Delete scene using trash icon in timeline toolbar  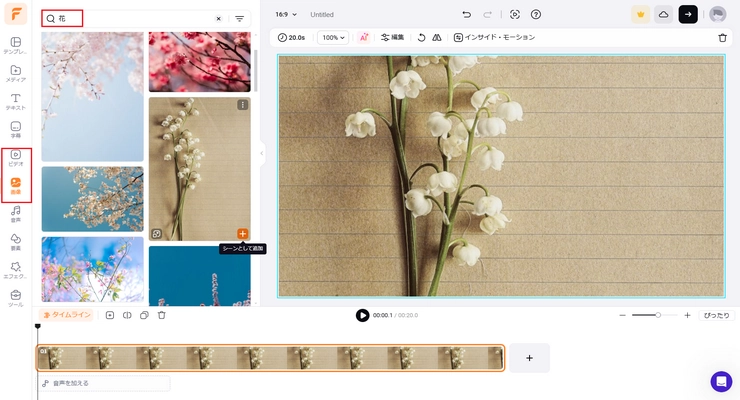click(161, 315)
